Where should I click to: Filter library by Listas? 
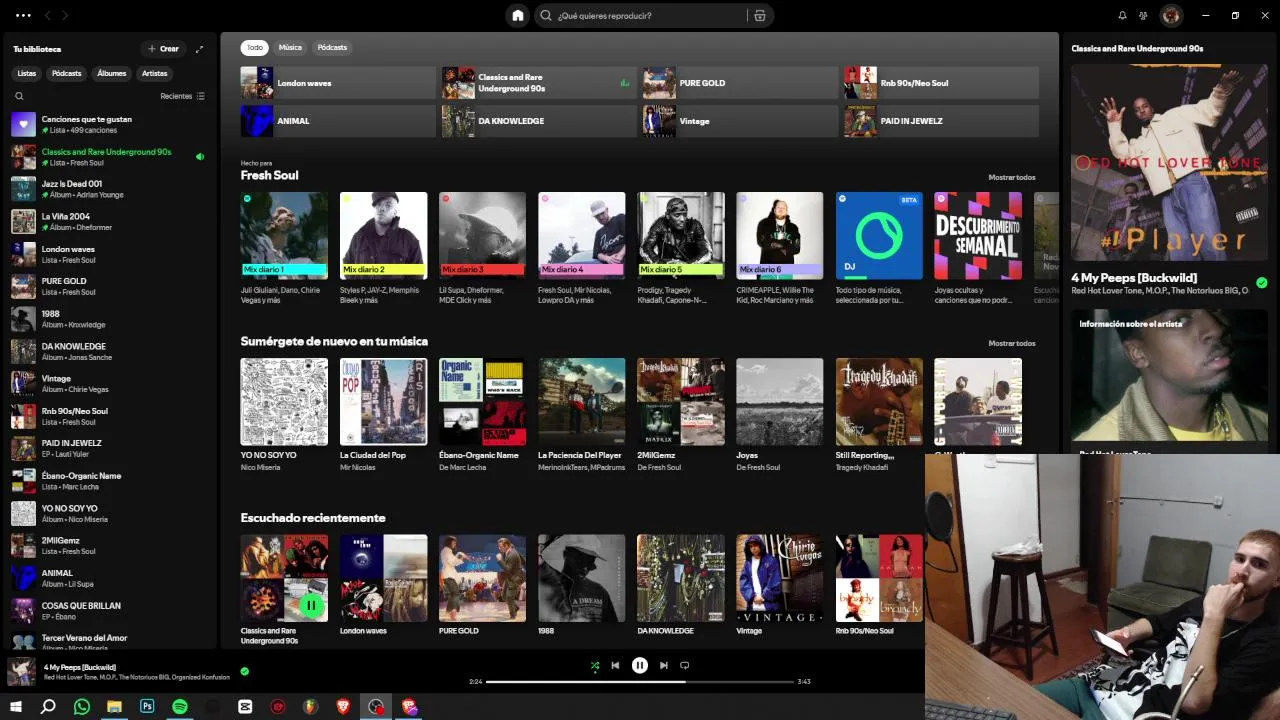pyautogui.click(x=27, y=73)
